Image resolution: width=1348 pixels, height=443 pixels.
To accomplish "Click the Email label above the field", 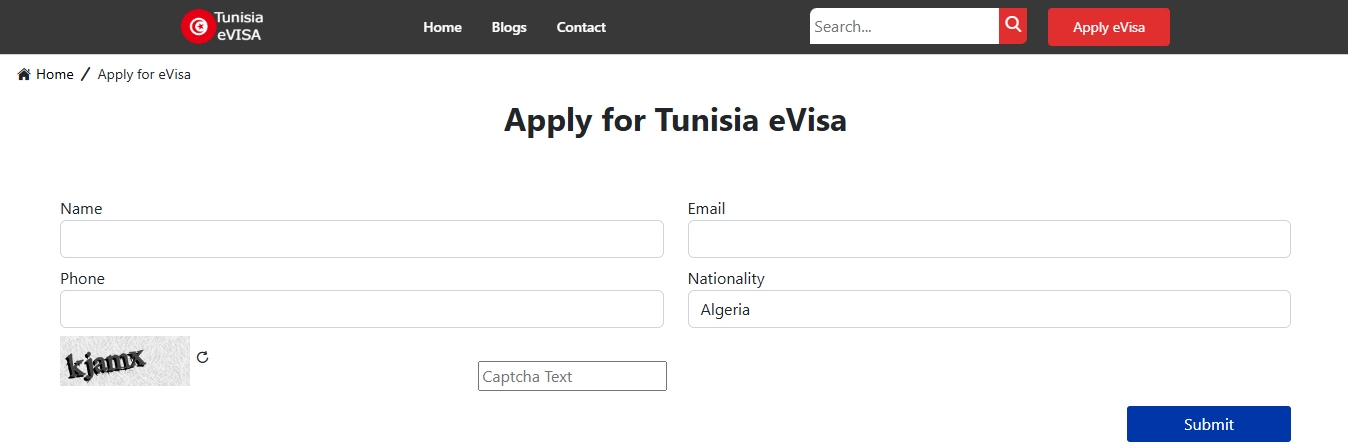I will click(x=706, y=209).
